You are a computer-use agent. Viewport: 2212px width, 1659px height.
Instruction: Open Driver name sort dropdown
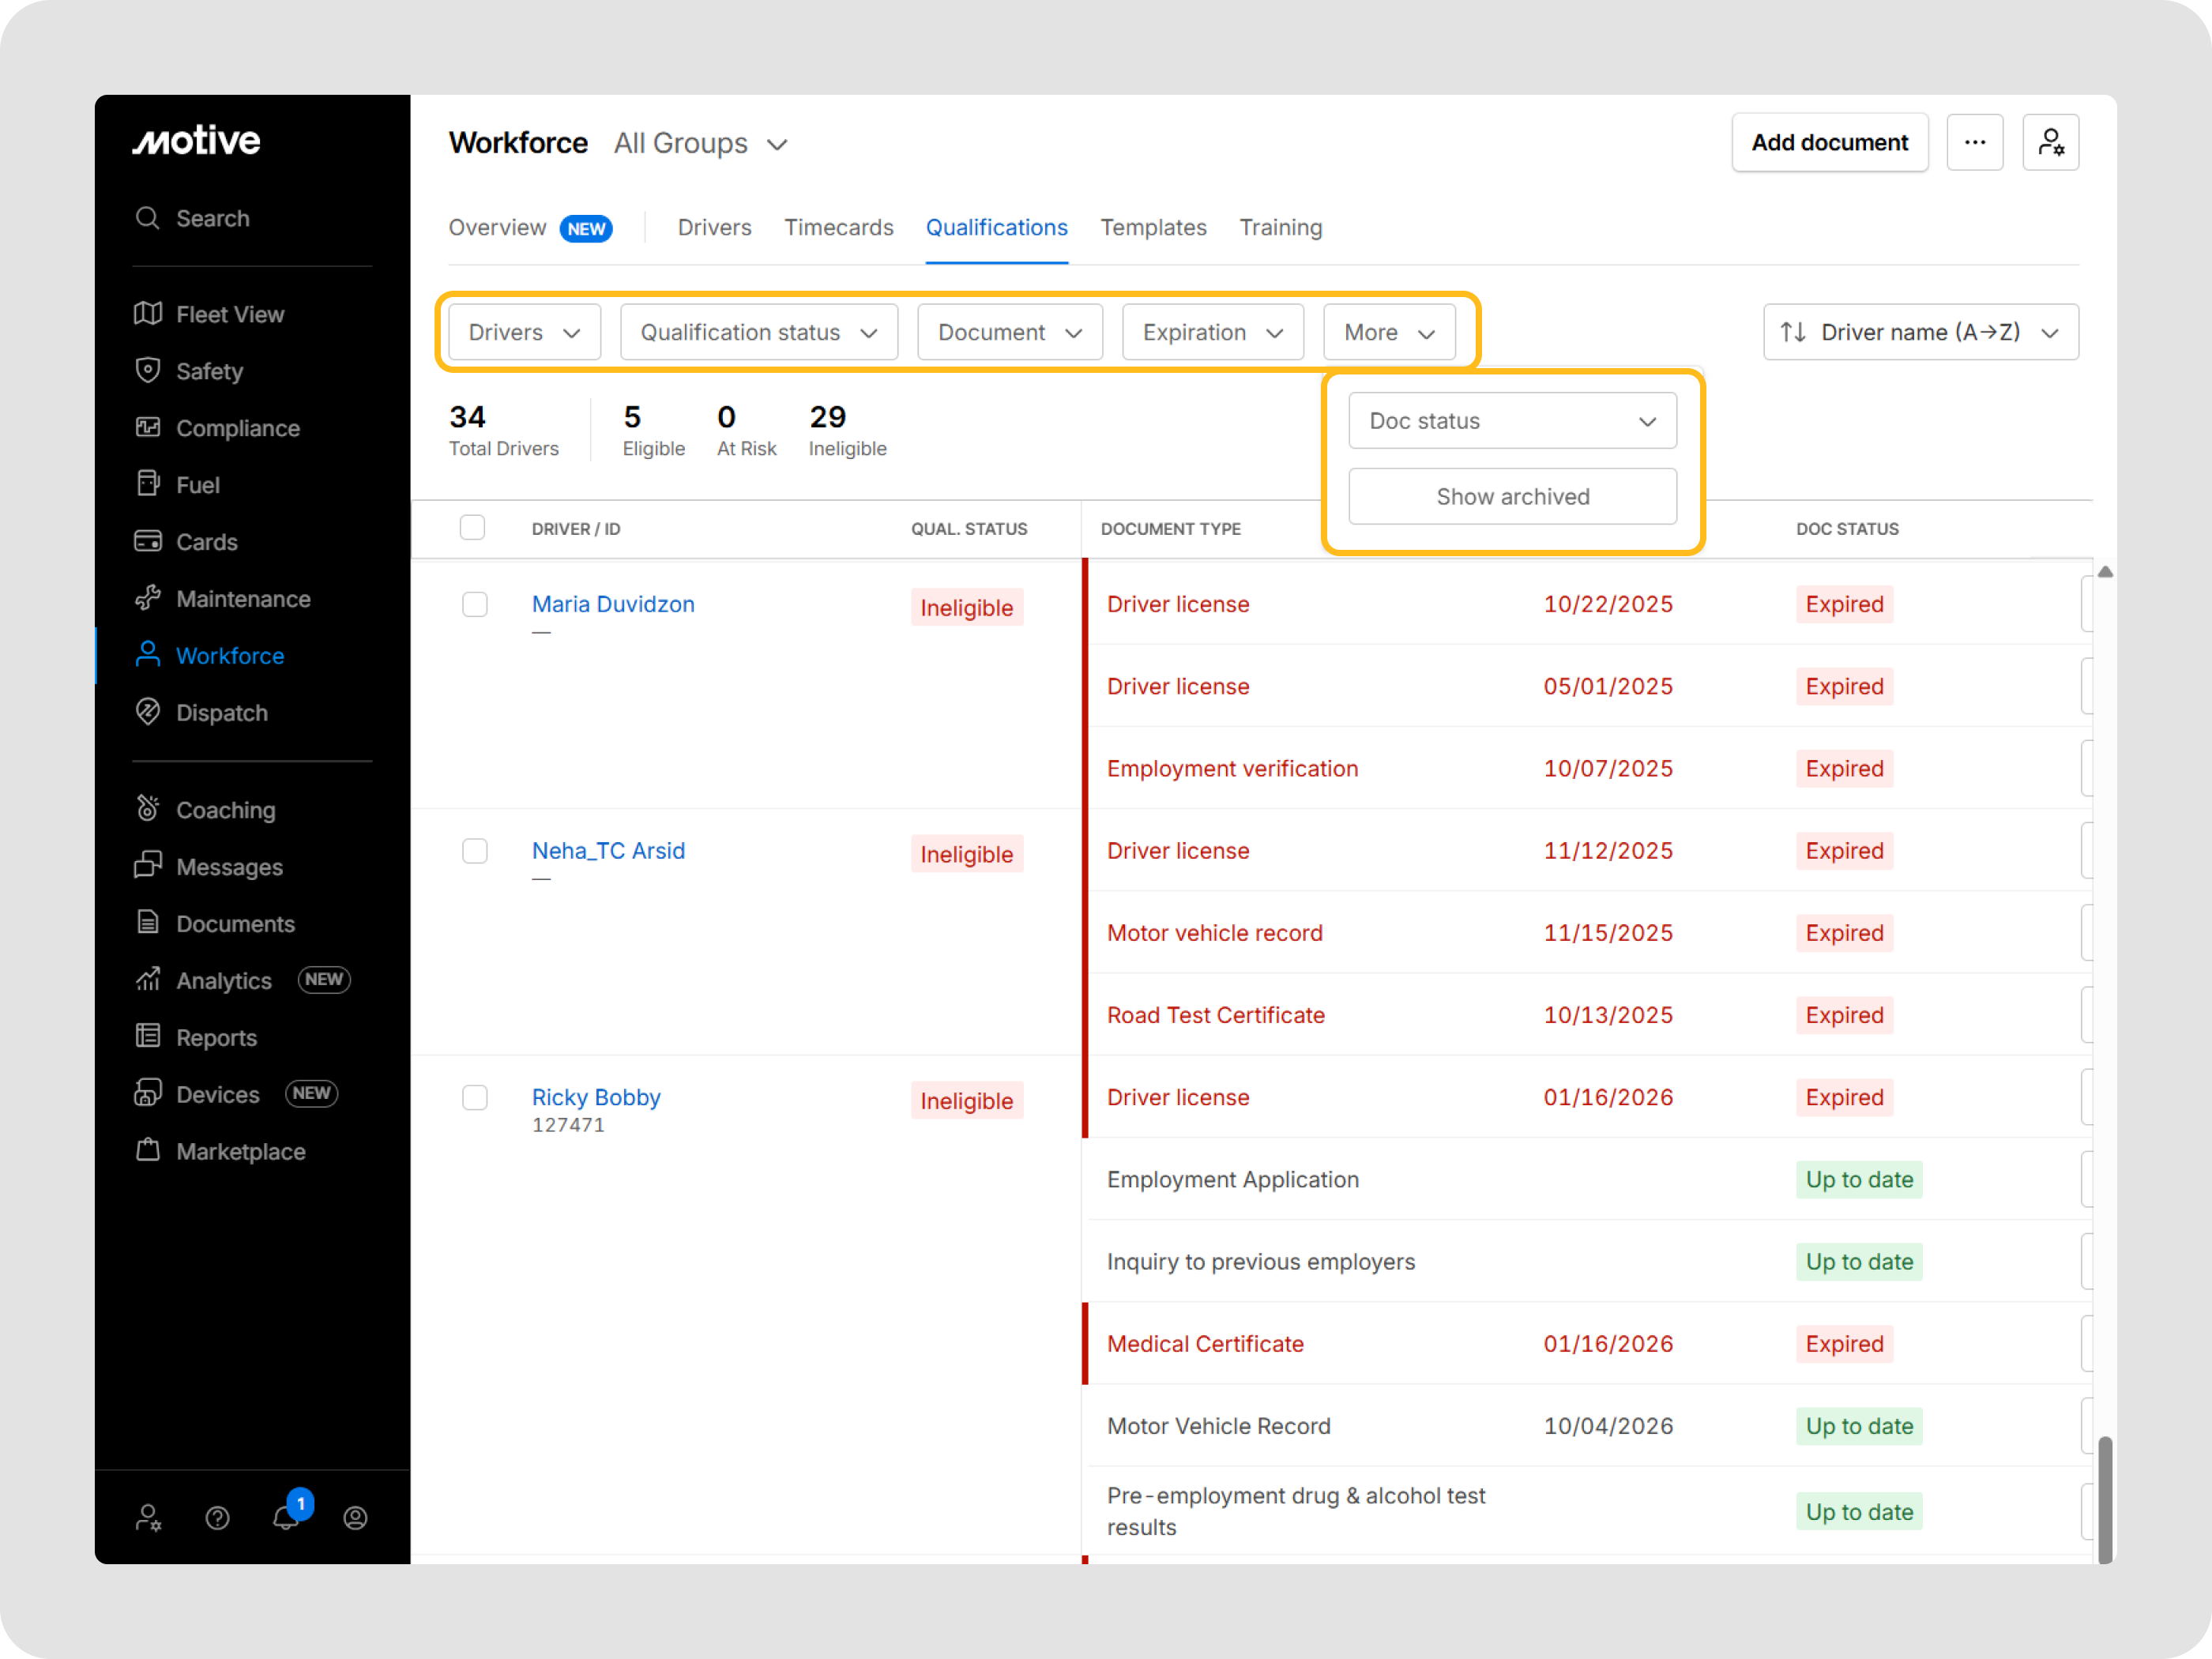pyautogui.click(x=1920, y=332)
